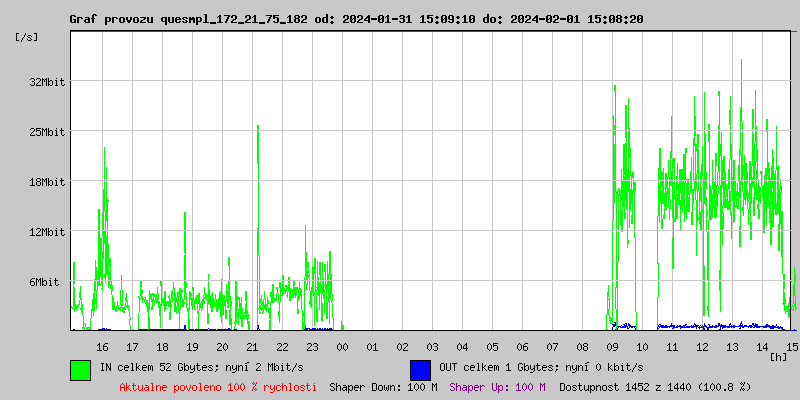The height and width of the screenshot is (400, 800).
Task: Click the hour 16 marker on time axis
Action: (102, 346)
